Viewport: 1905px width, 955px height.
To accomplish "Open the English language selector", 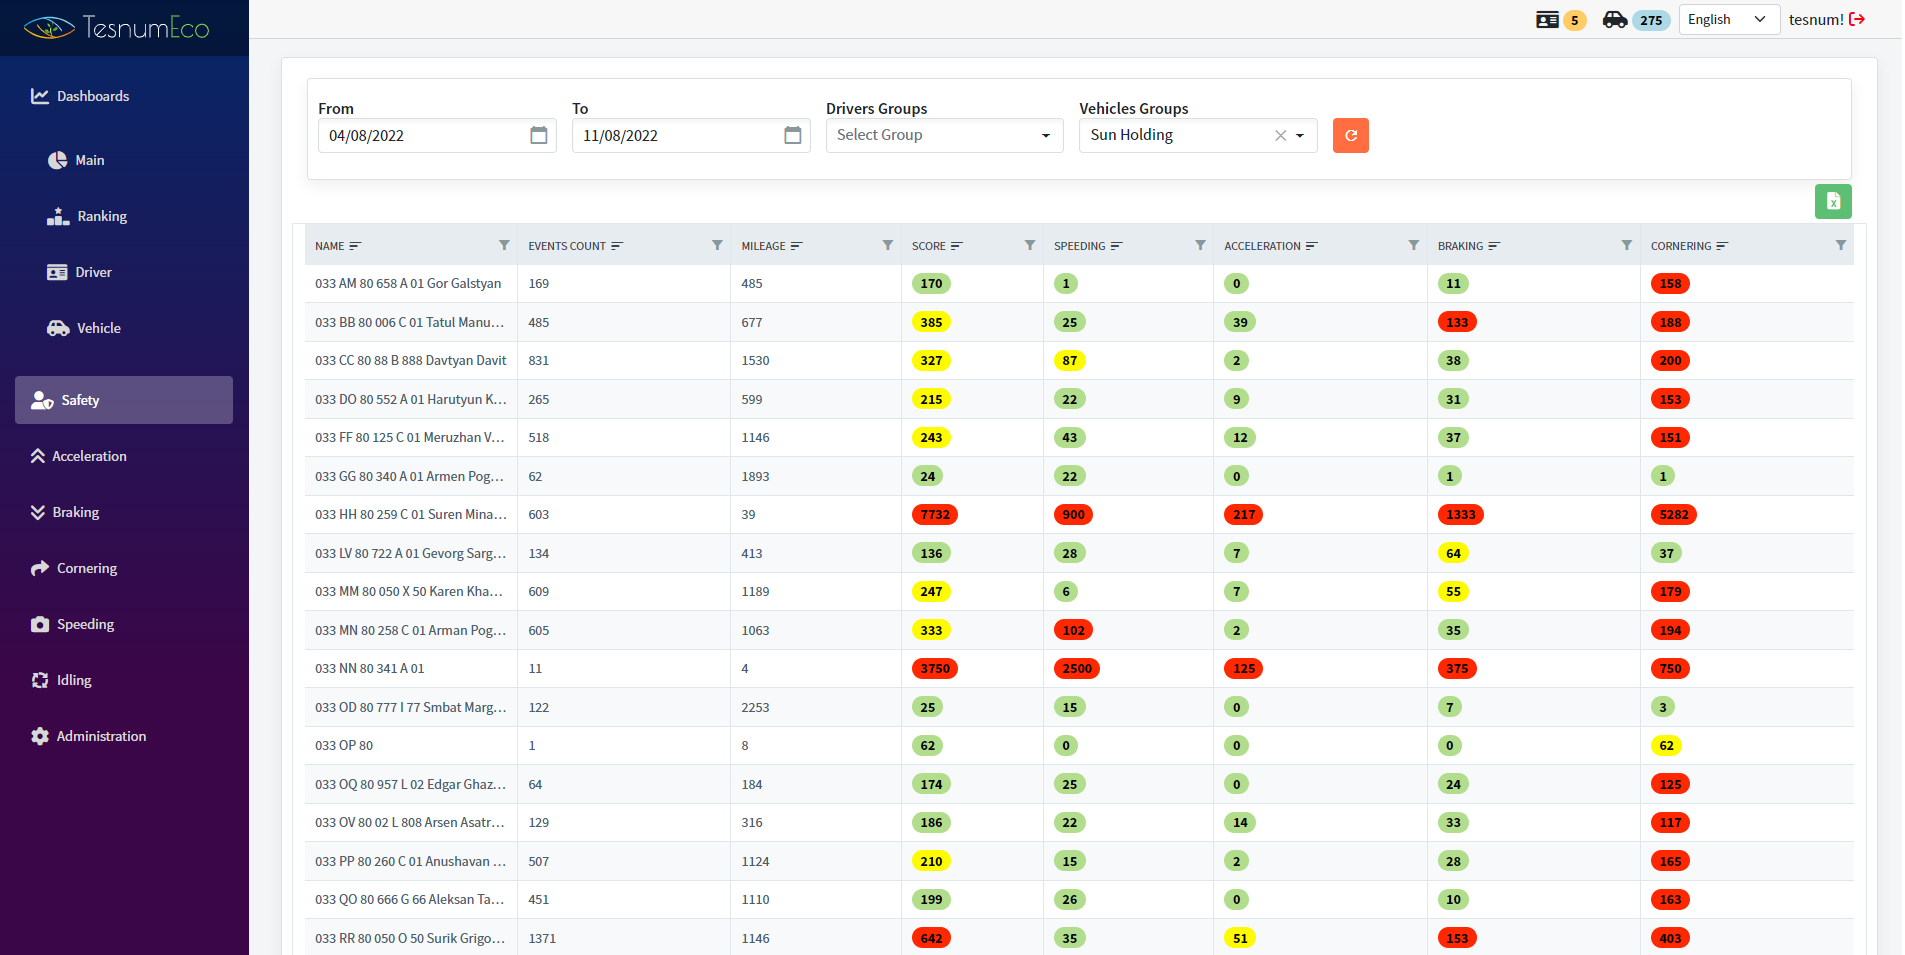I will [1728, 20].
